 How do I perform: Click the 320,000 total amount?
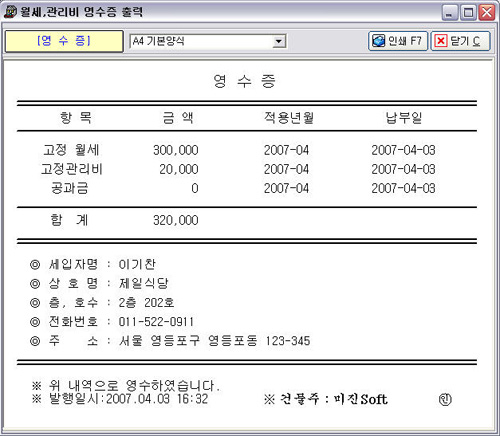(176, 220)
